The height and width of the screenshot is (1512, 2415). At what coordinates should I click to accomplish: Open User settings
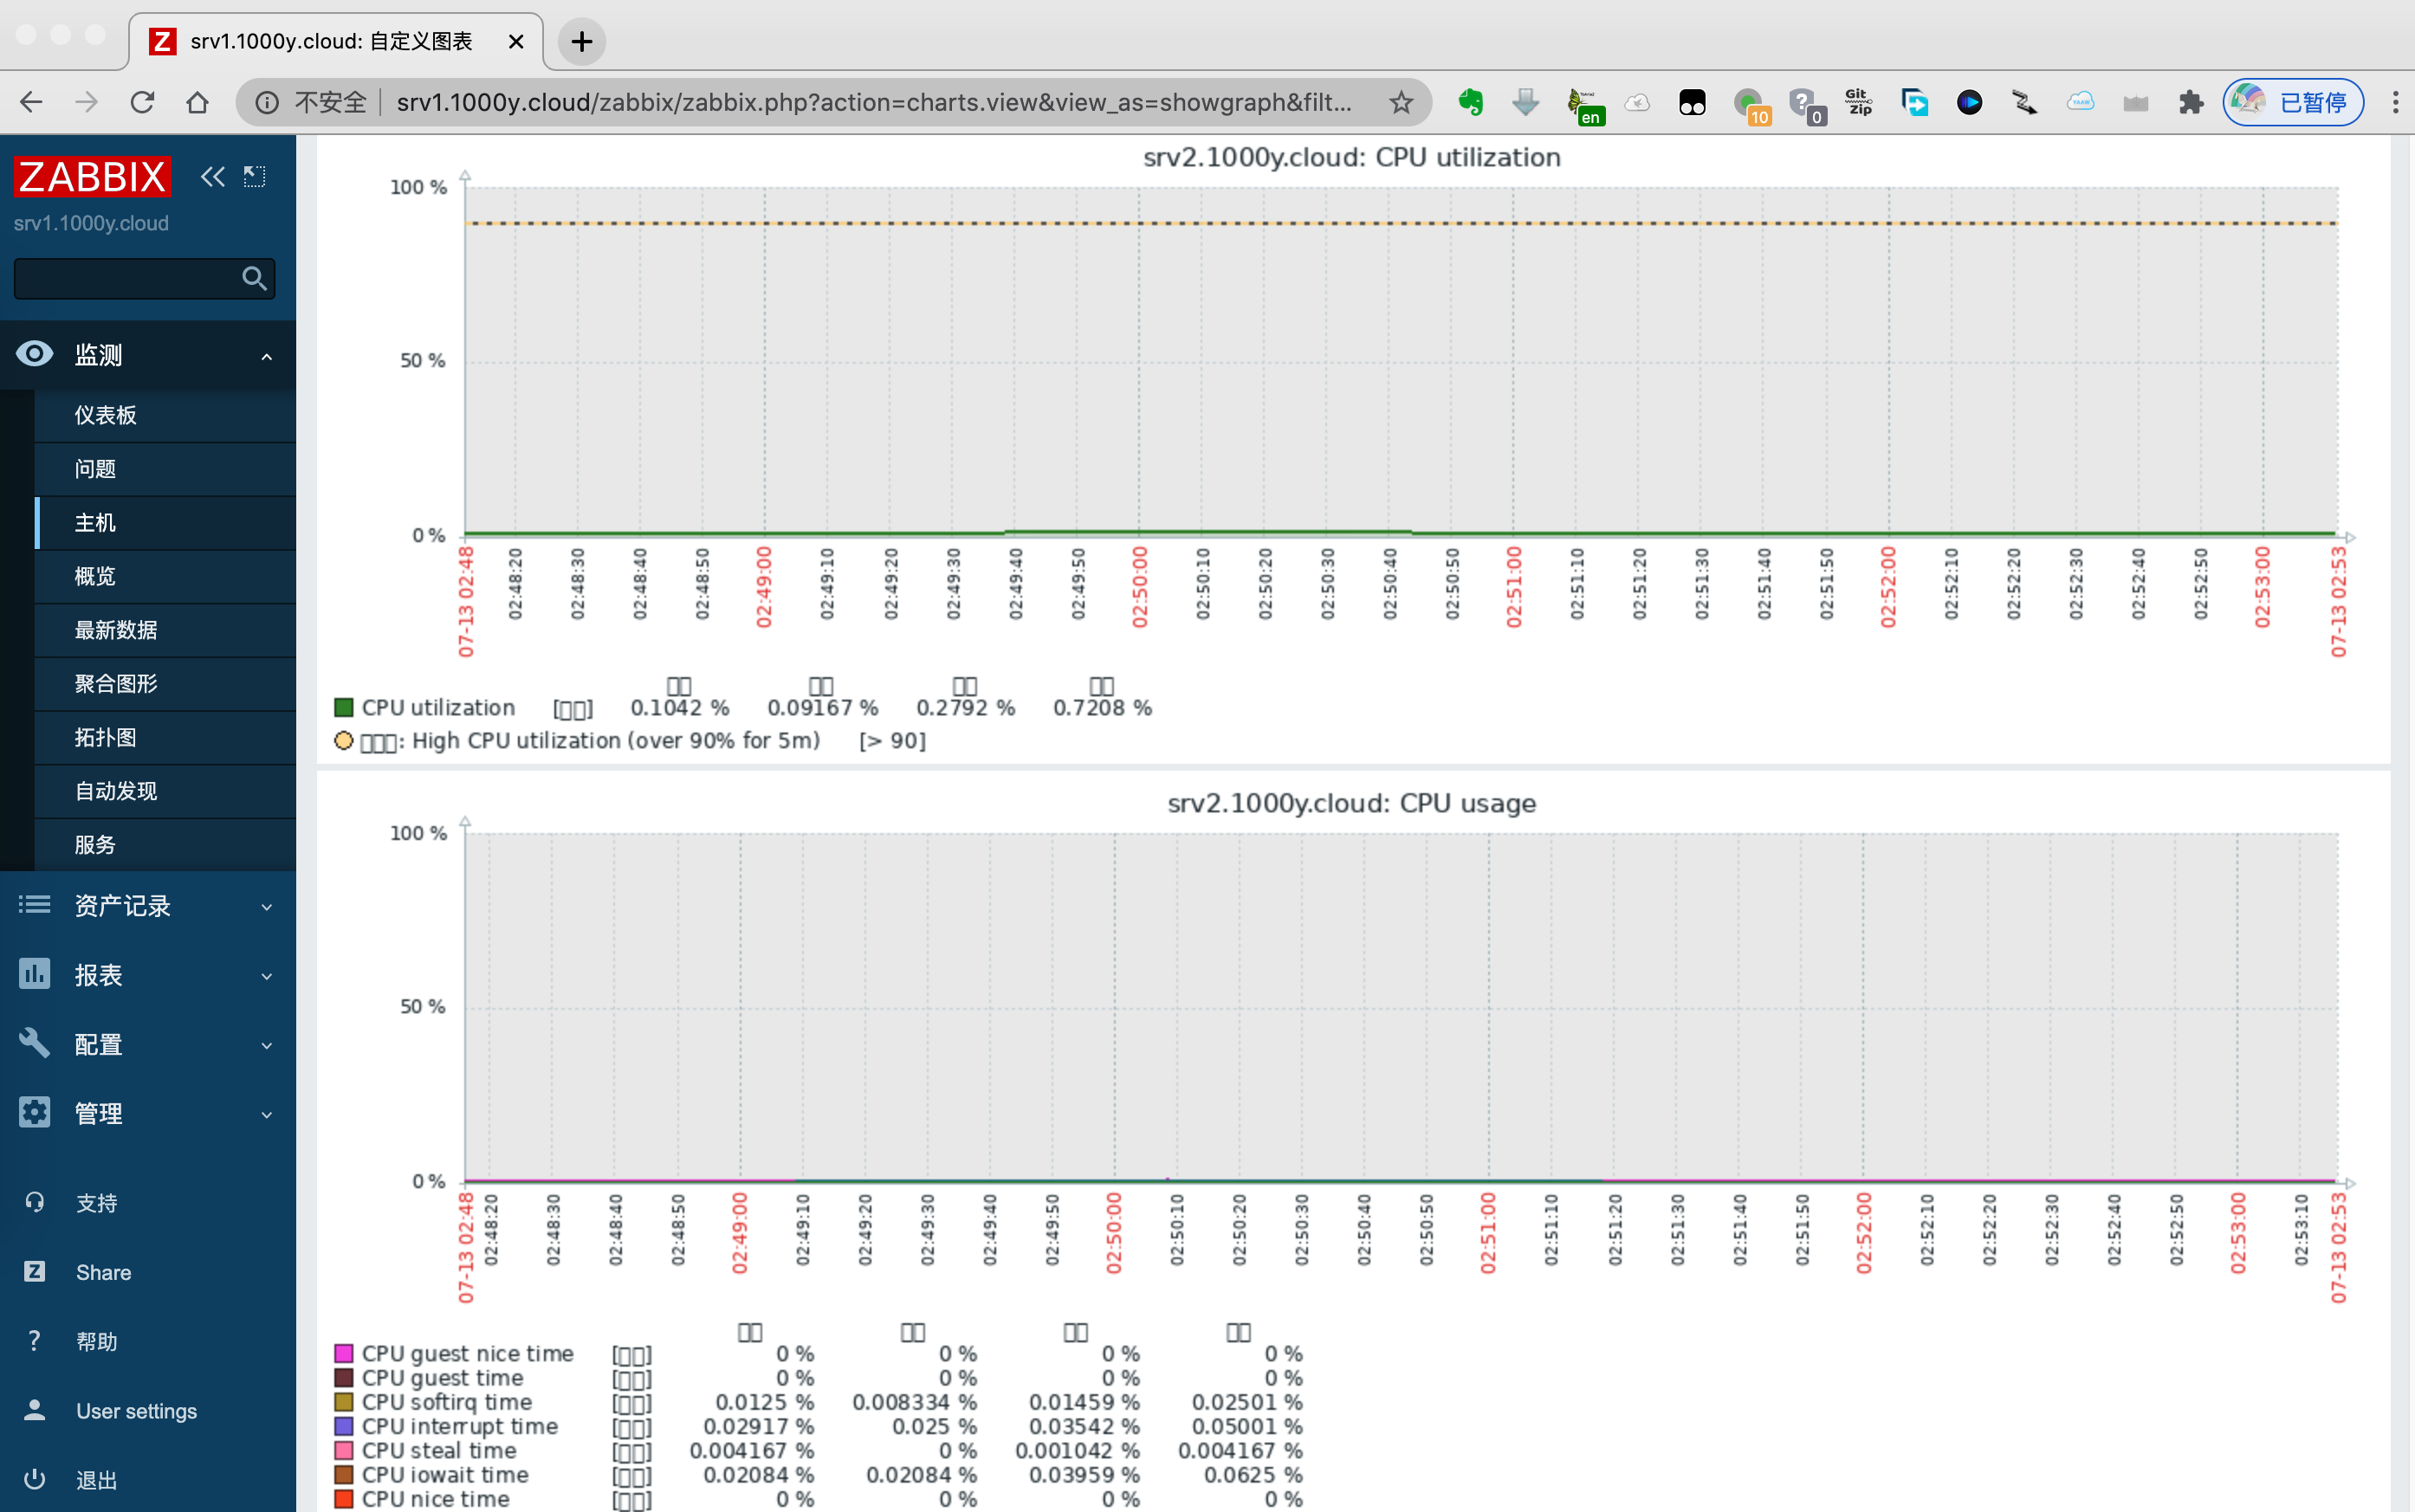coord(137,1410)
